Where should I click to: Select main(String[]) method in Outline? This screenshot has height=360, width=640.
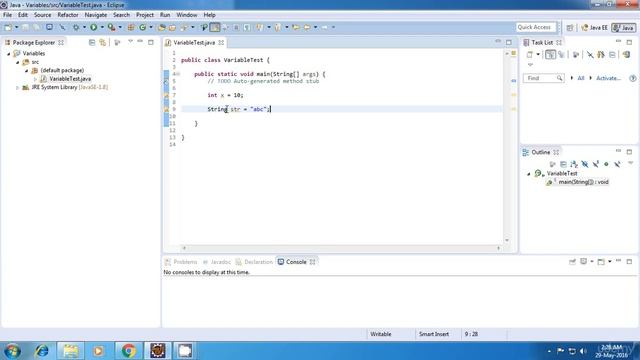point(583,182)
